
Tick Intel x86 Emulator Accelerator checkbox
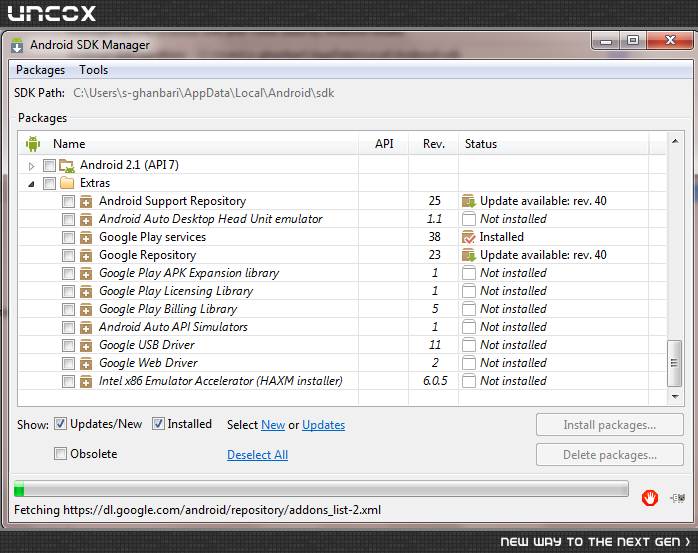(x=68, y=381)
